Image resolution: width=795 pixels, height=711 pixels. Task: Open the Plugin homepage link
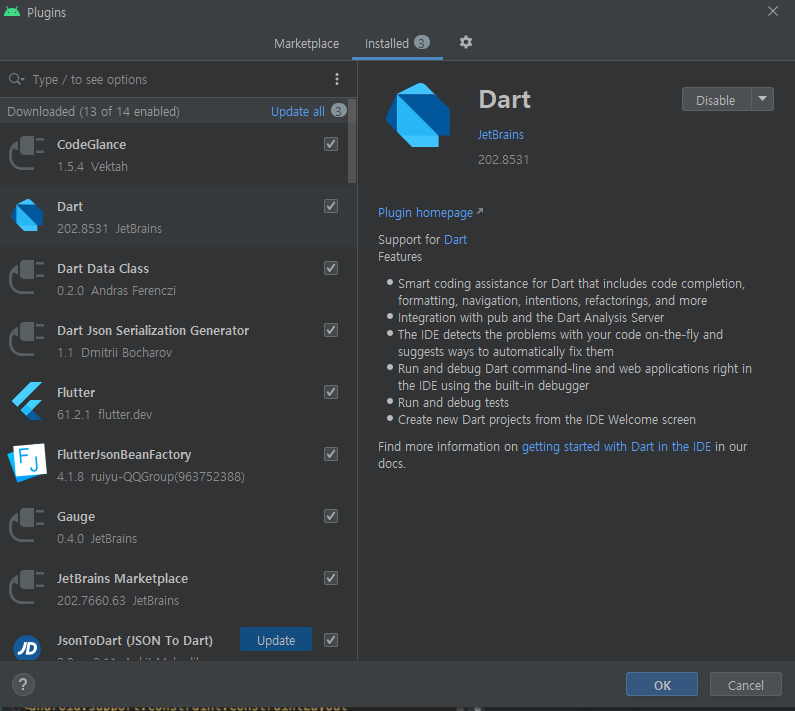[x=430, y=212]
